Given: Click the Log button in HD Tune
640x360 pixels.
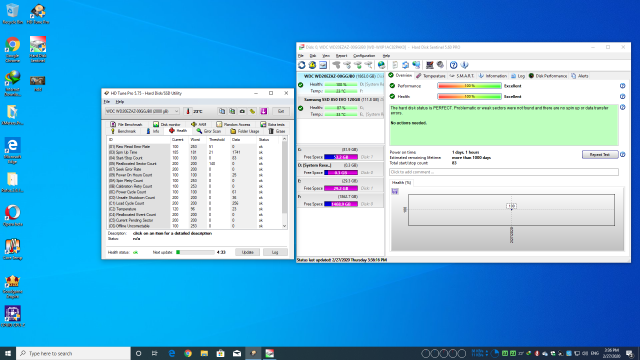Looking at the screenshot, I should click(275, 252).
